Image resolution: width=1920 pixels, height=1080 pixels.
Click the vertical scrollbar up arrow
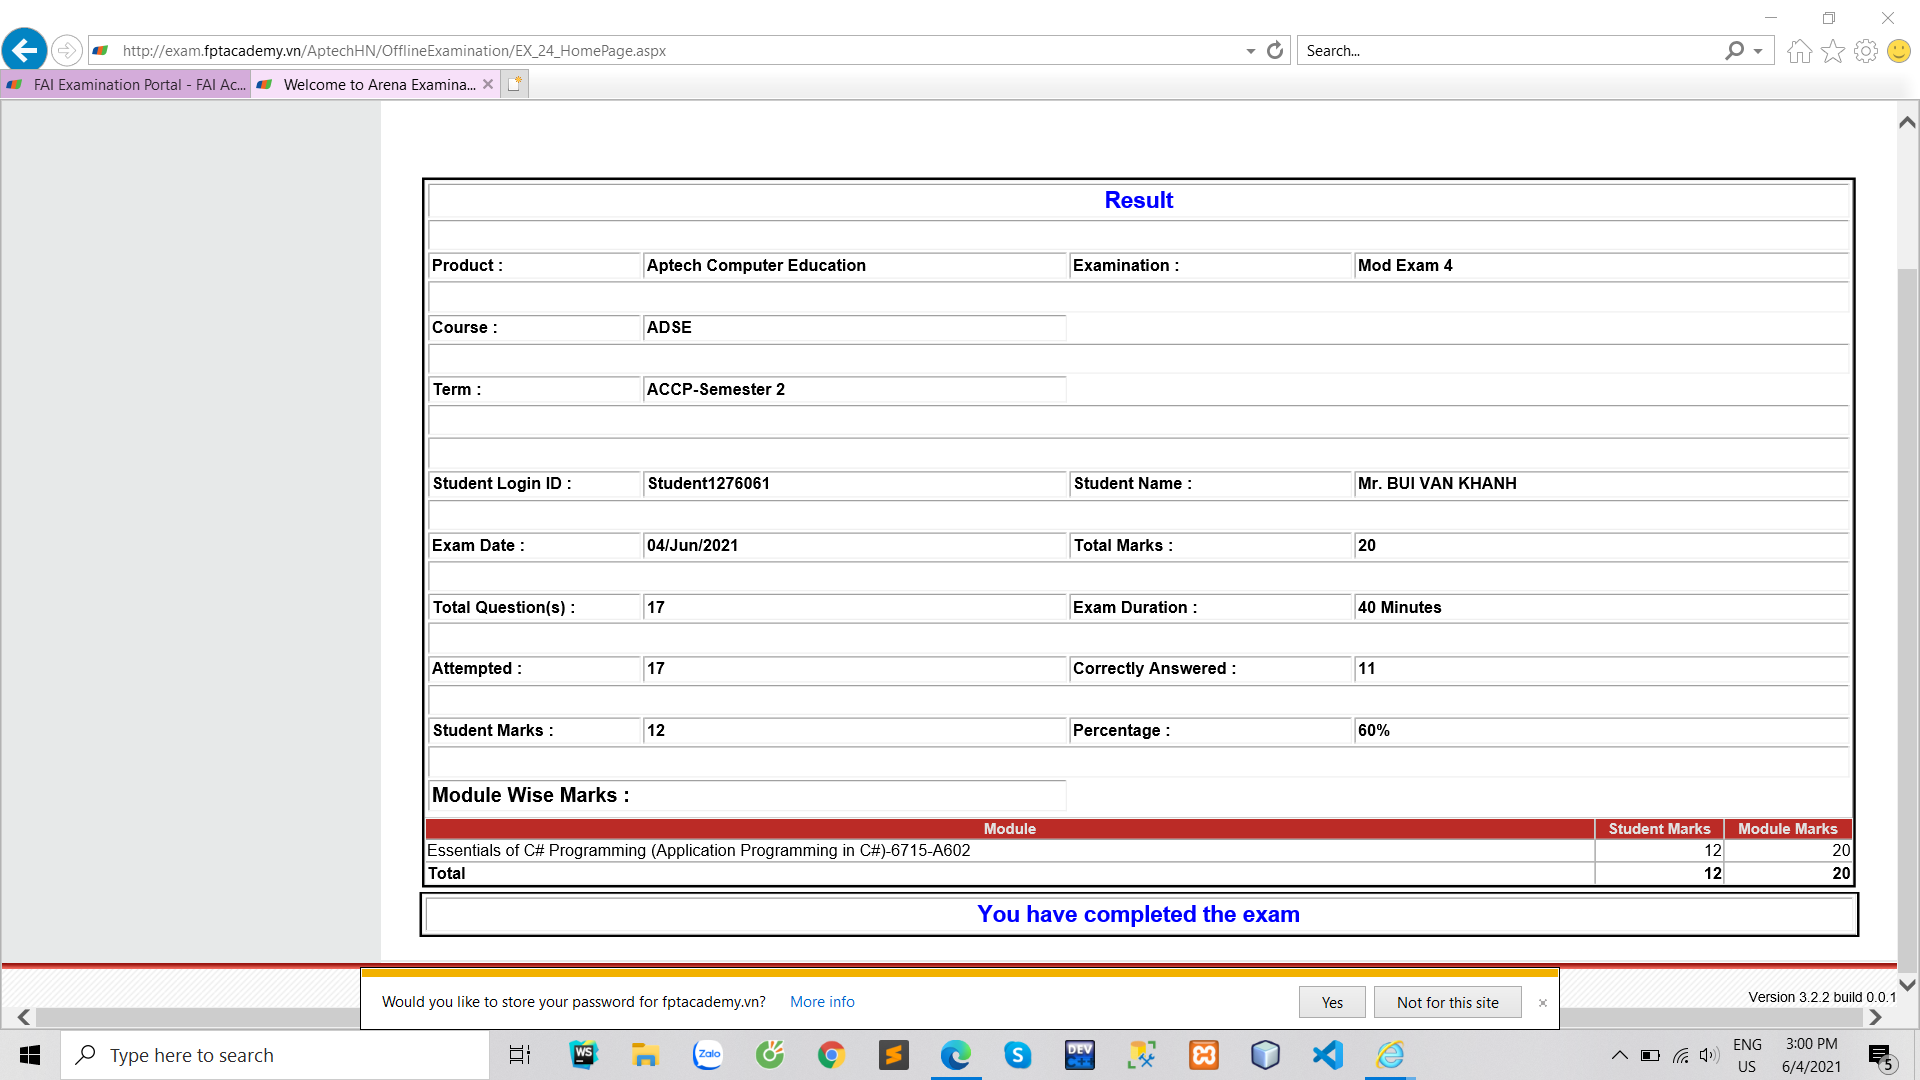click(1907, 122)
